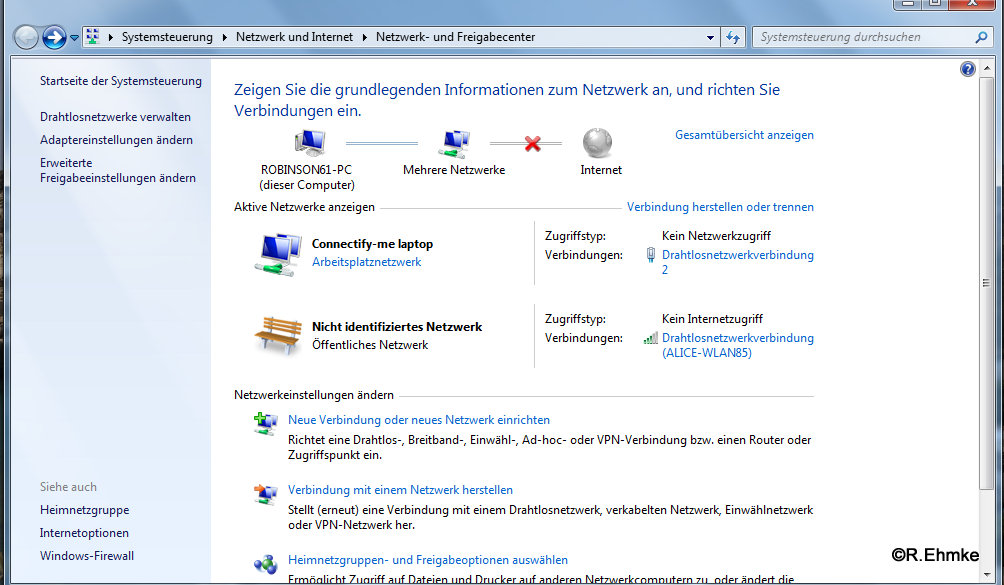The width and height of the screenshot is (1004, 585).
Task: Click the Connectify-me laptop network icon
Action: 277,253
